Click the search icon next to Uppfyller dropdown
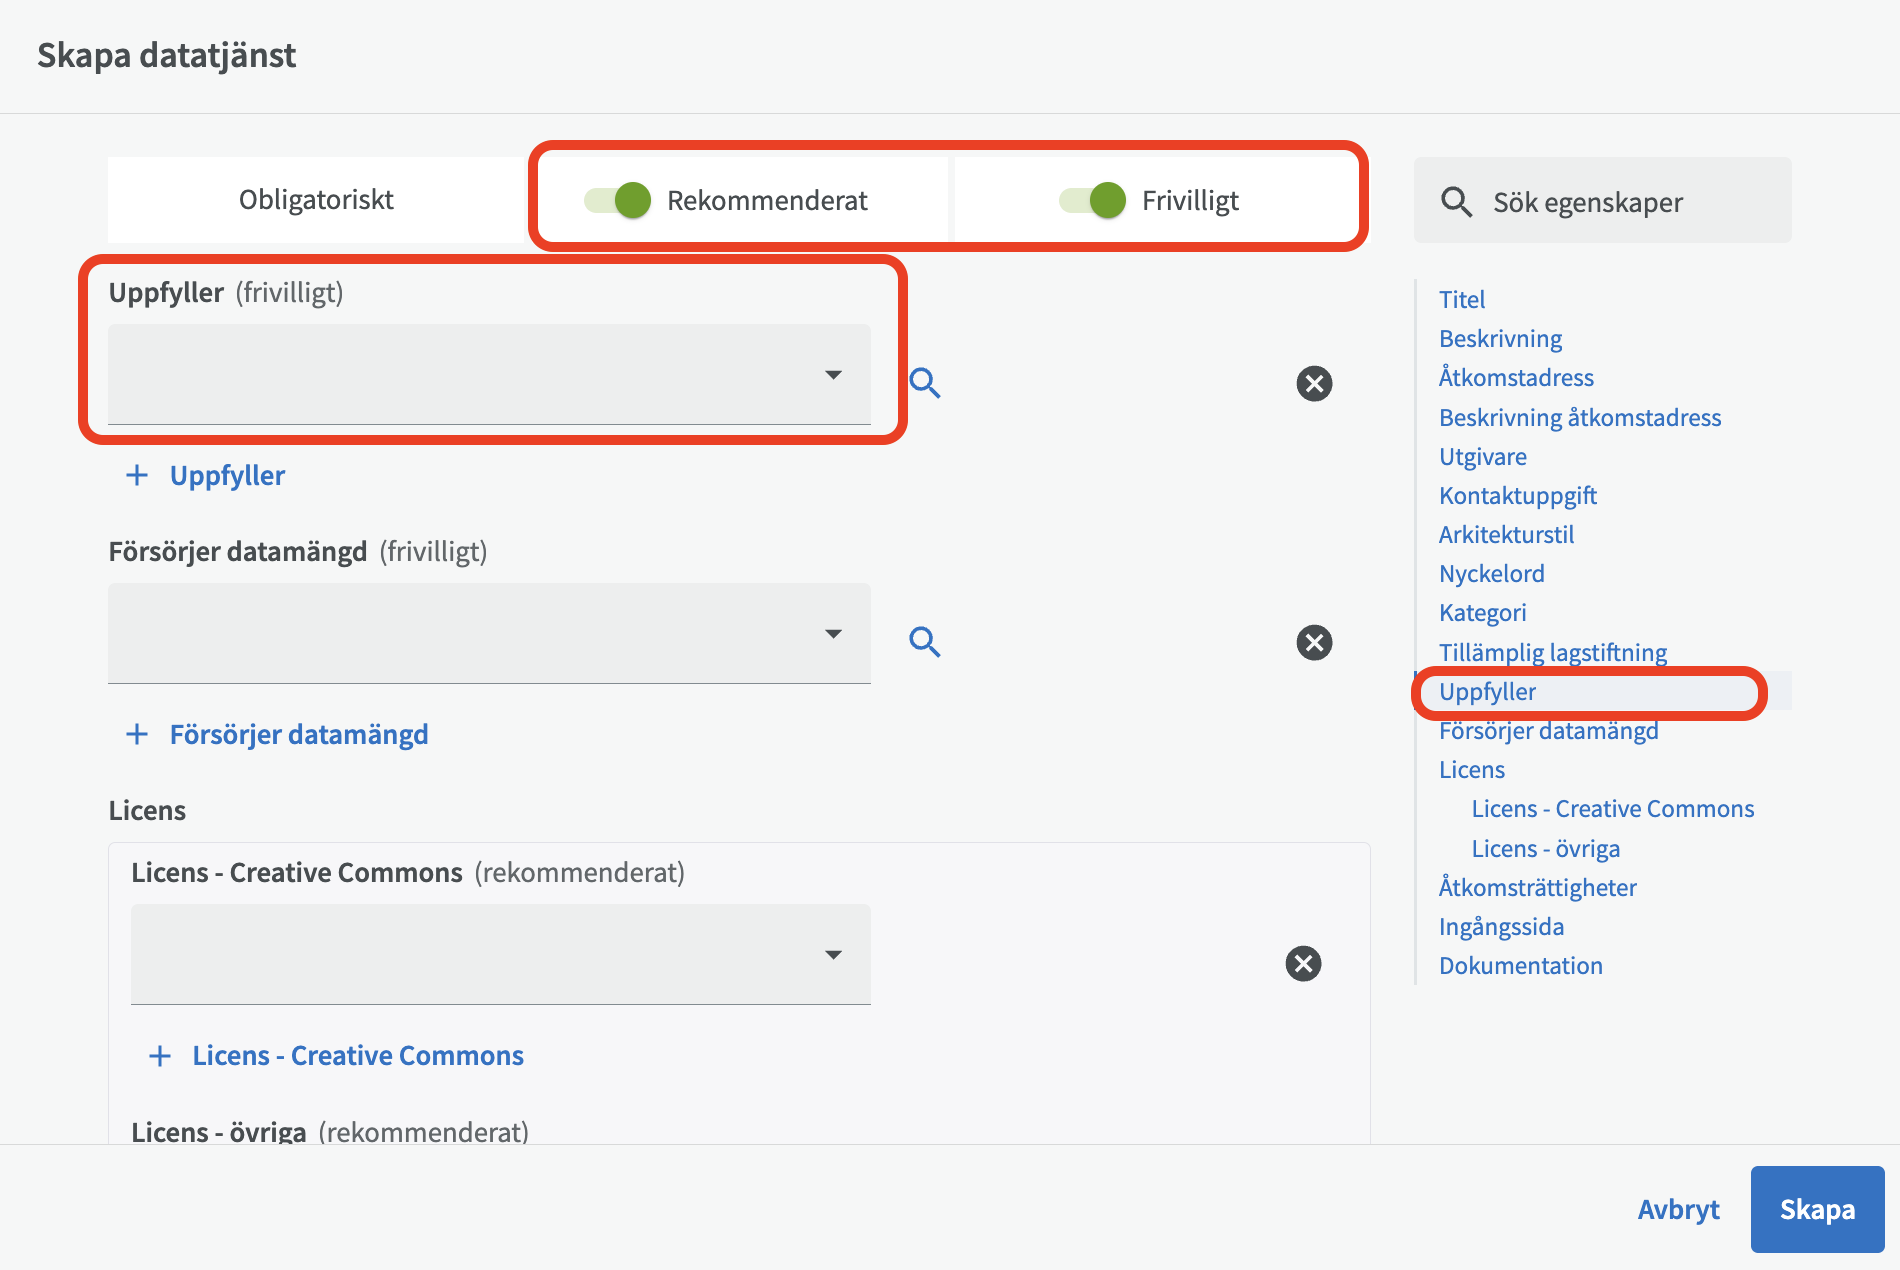Image resolution: width=1900 pixels, height=1270 pixels. coord(924,383)
